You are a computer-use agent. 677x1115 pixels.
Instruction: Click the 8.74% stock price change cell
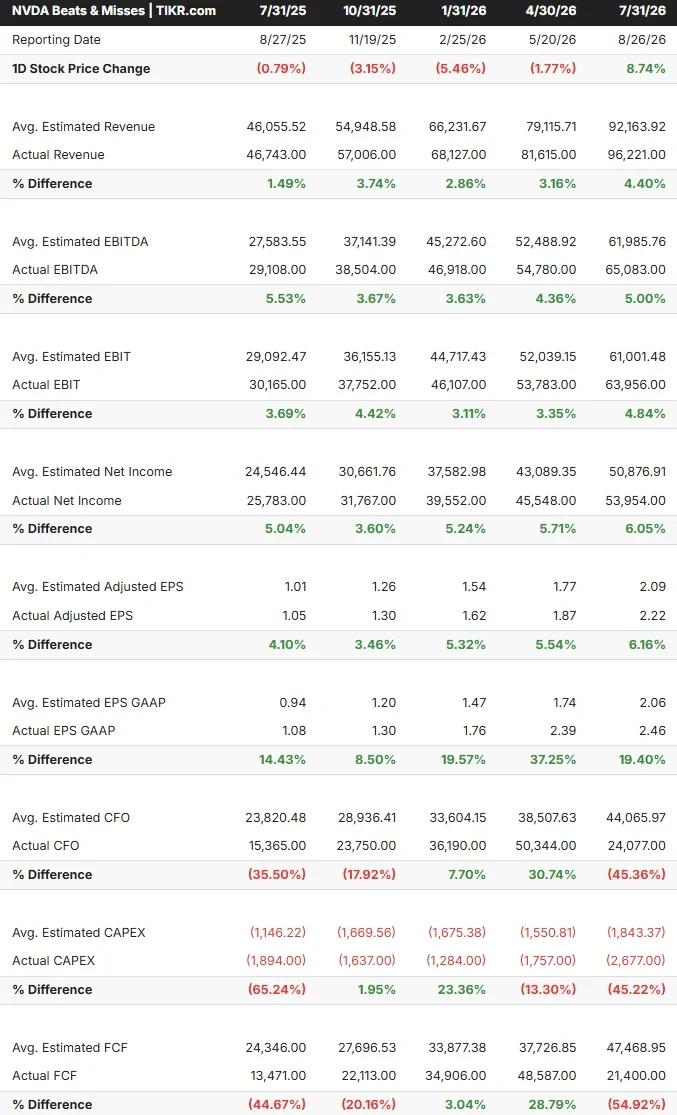tap(646, 69)
